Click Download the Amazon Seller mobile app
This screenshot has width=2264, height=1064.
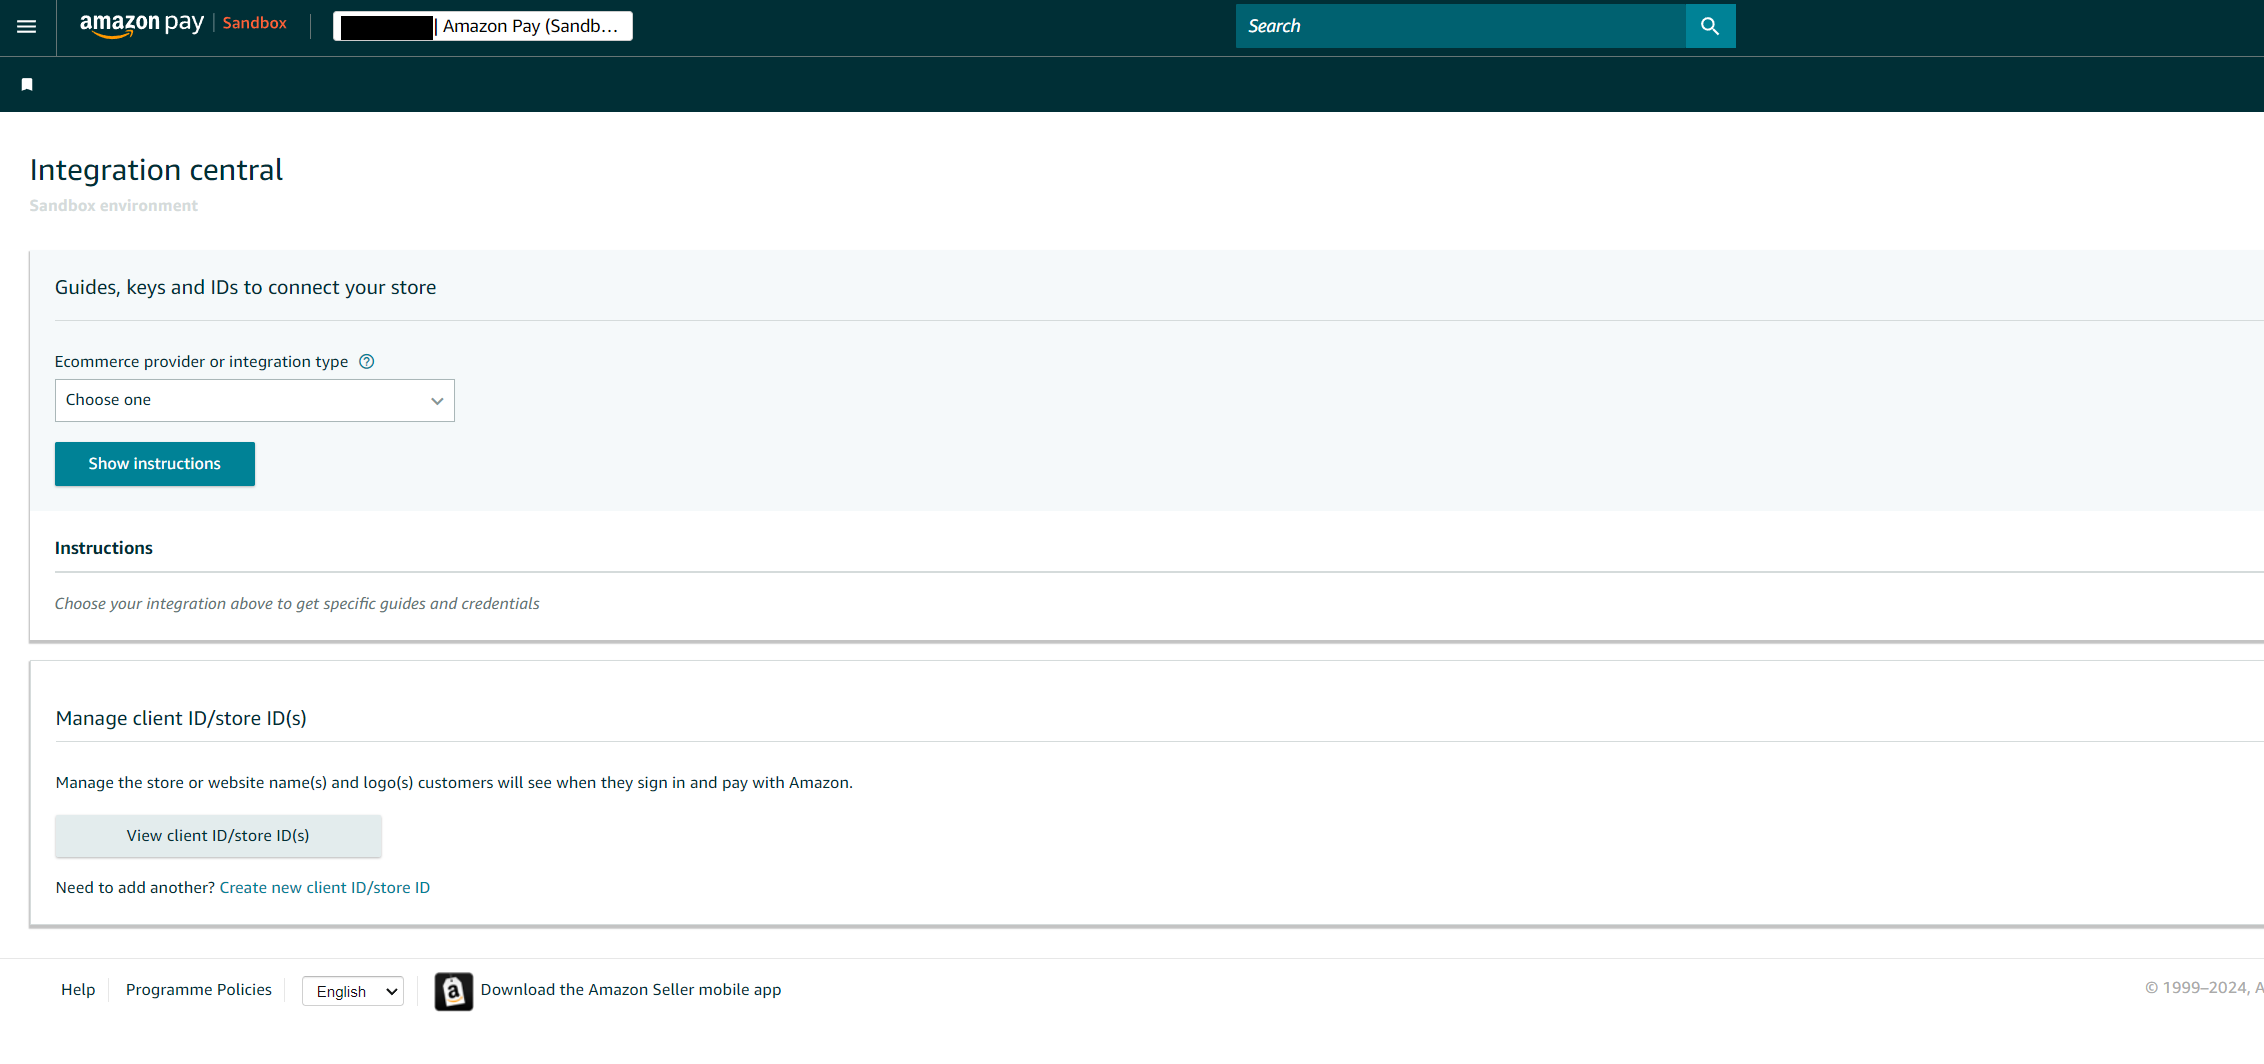tap(631, 990)
